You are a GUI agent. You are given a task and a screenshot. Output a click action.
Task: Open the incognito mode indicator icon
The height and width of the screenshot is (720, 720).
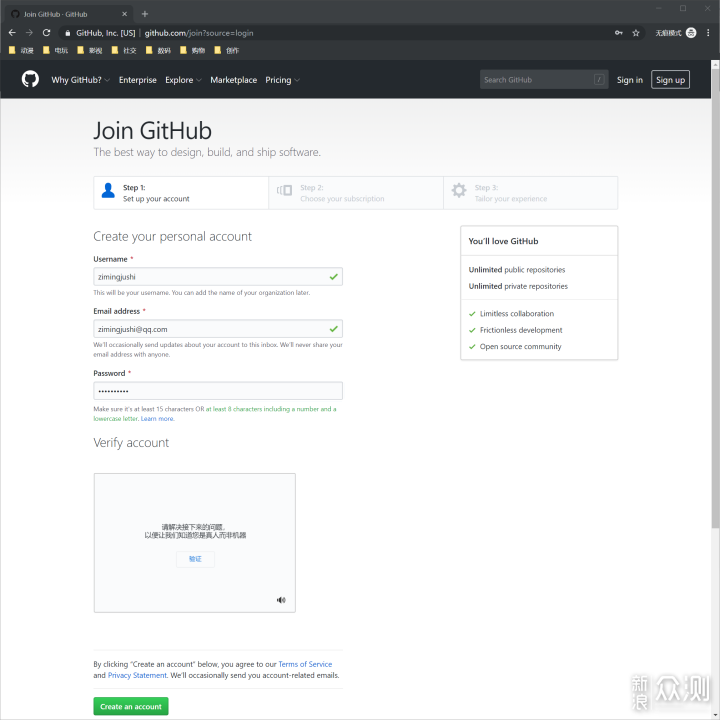tap(691, 33)
